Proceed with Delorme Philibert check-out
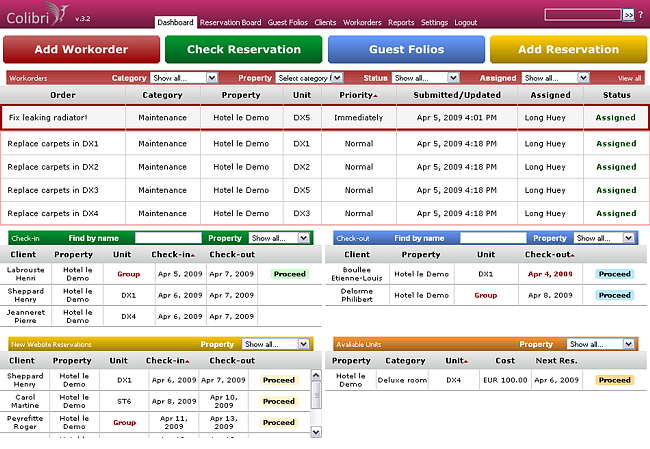Image resolution: width=650 pixels, height=449 pixels. pyautogui.click(x=615, y=295)
